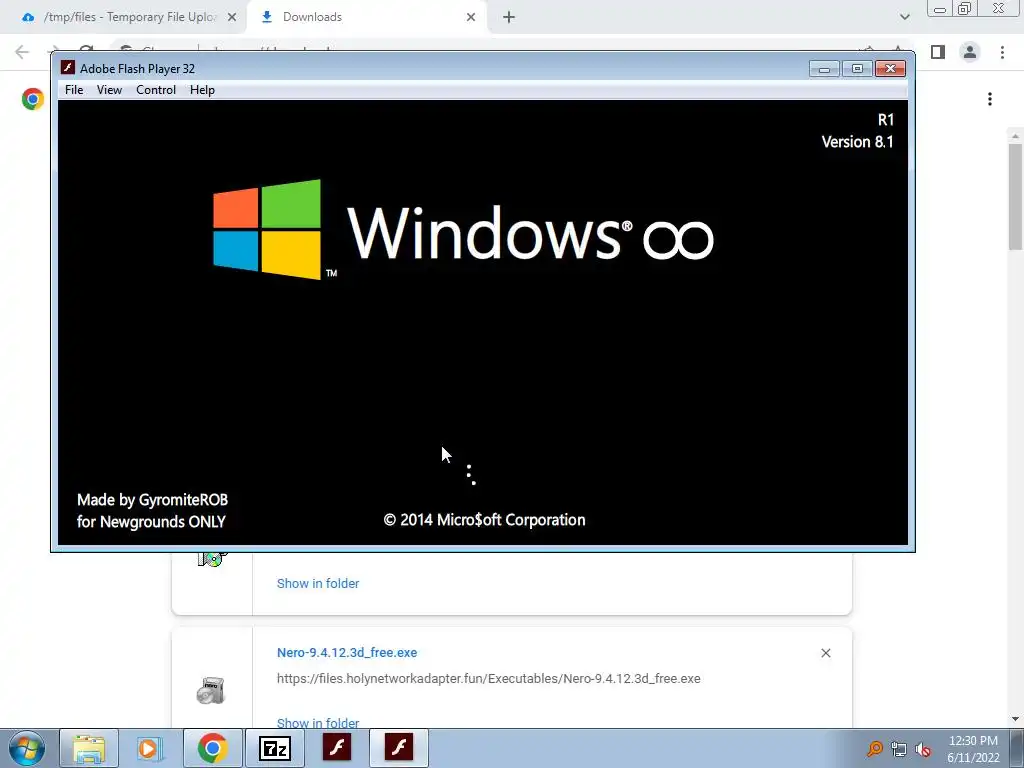Click the Nero installer file icon
Viewport: 1024px width, 768px height.
pos(210,690)
